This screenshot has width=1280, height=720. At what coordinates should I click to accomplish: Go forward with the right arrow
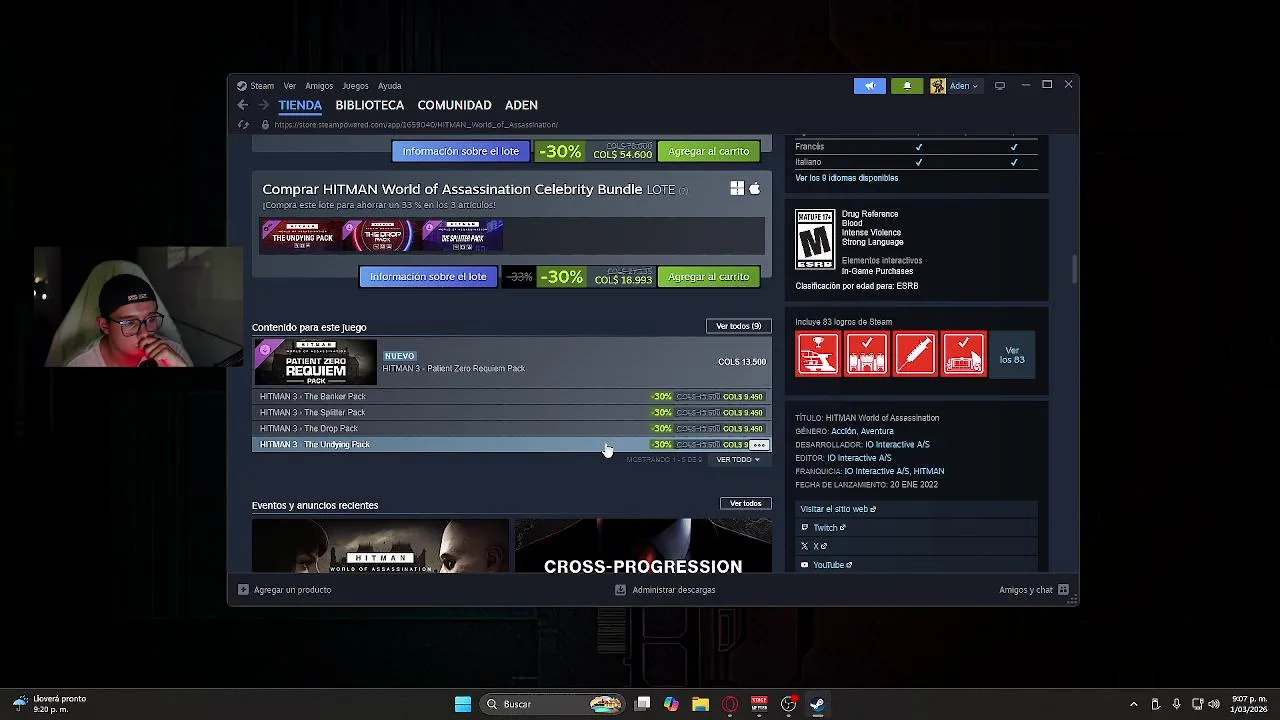(x=264, y=105)
